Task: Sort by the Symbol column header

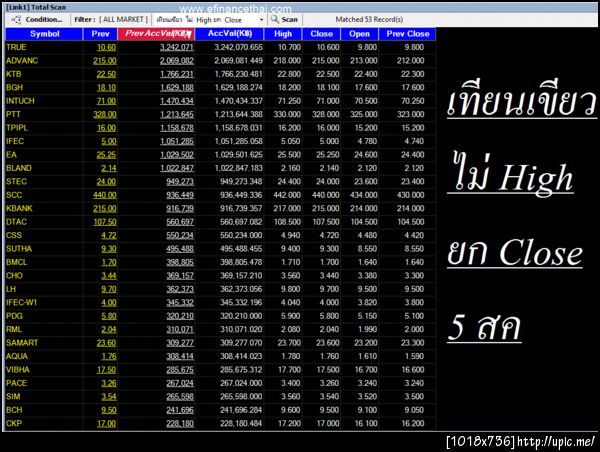Action: click(44, 34)
